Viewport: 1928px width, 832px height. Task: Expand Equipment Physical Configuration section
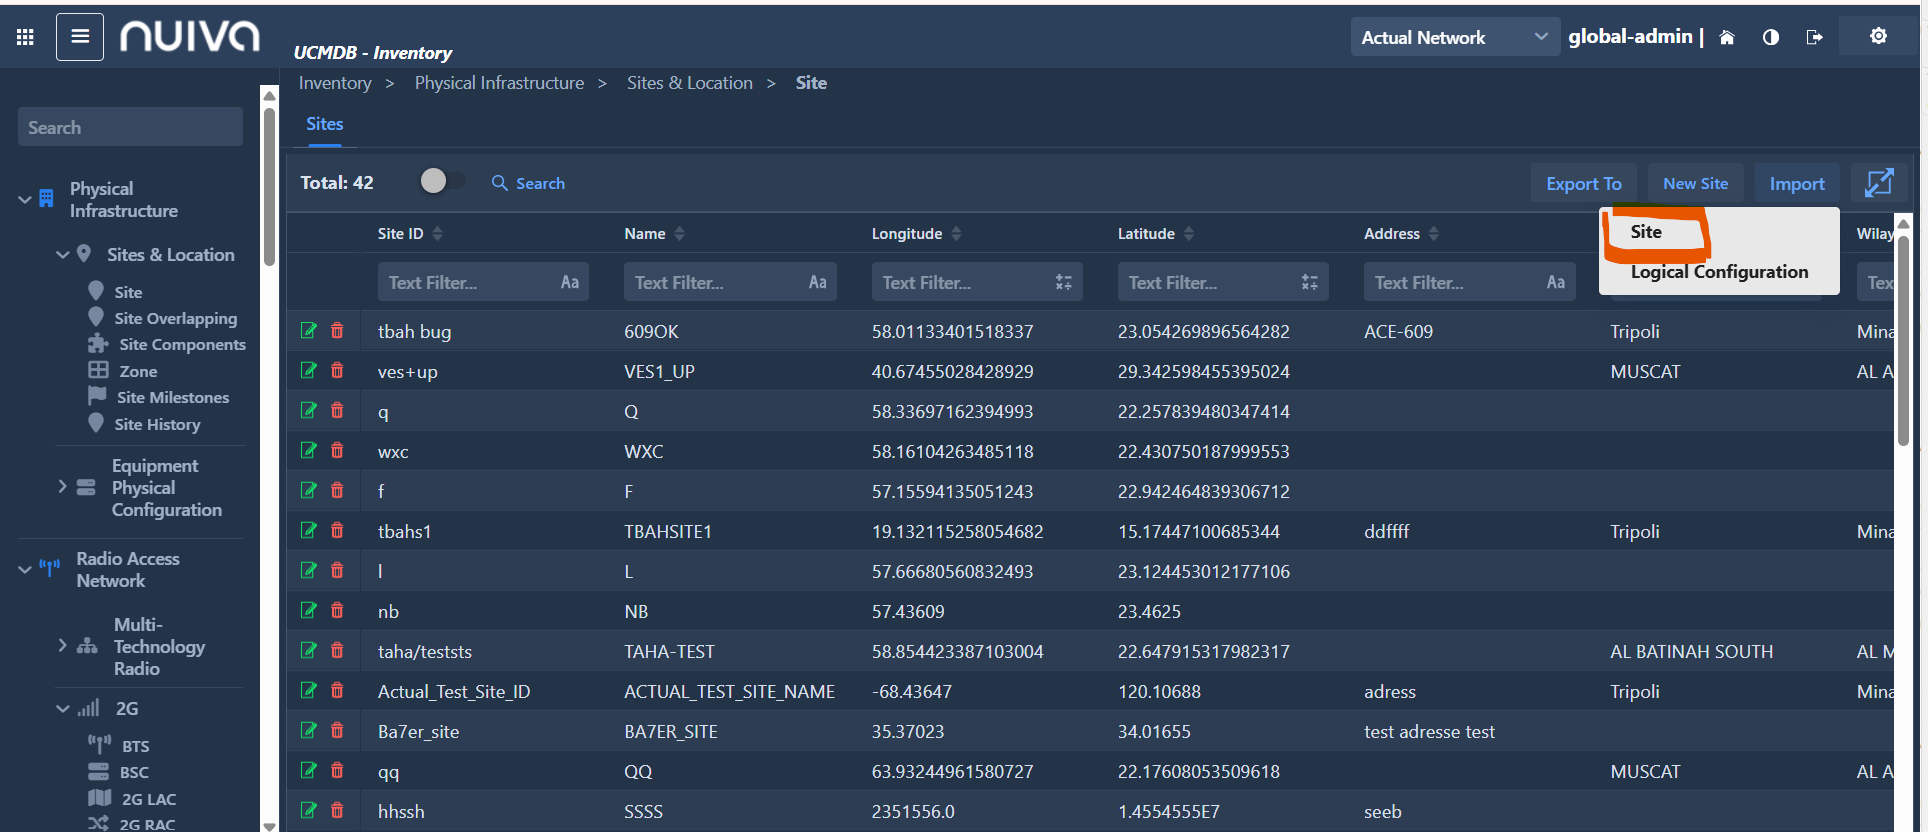coord(62,487)
